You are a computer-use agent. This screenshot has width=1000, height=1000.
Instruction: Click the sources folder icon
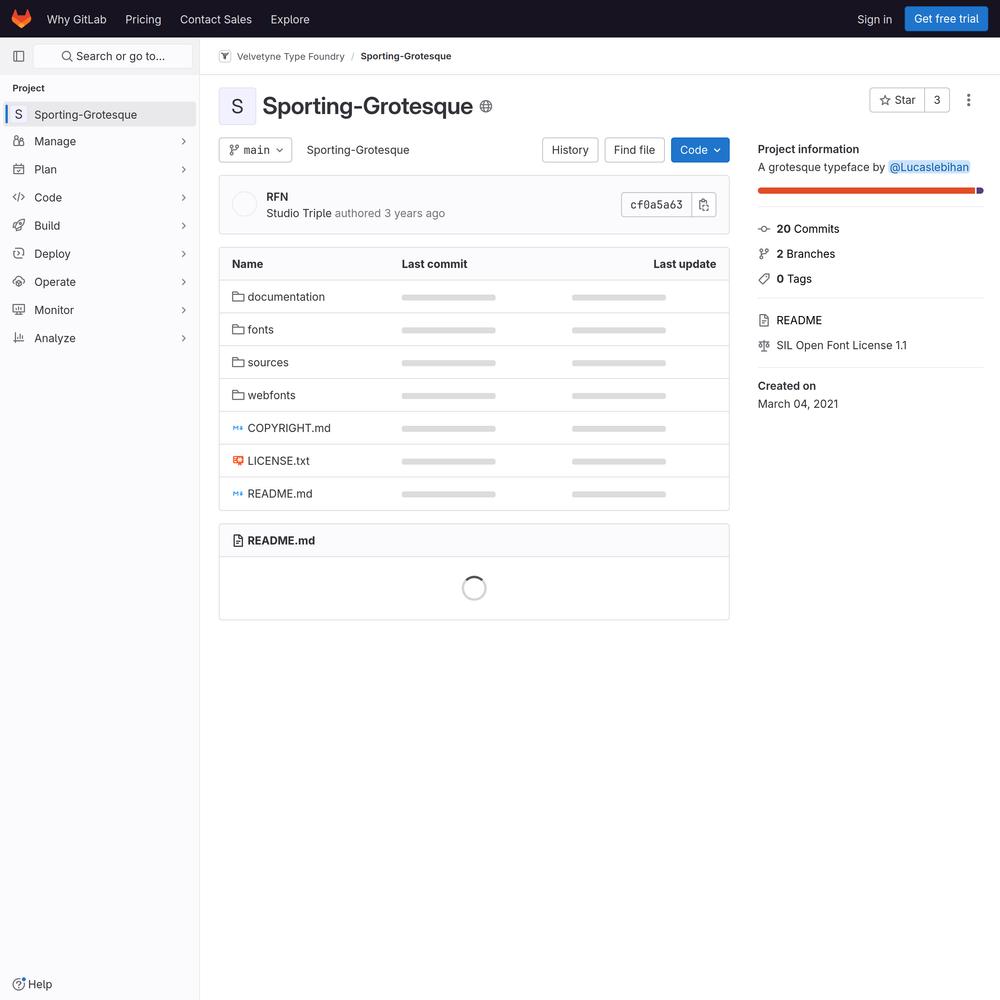238,362
